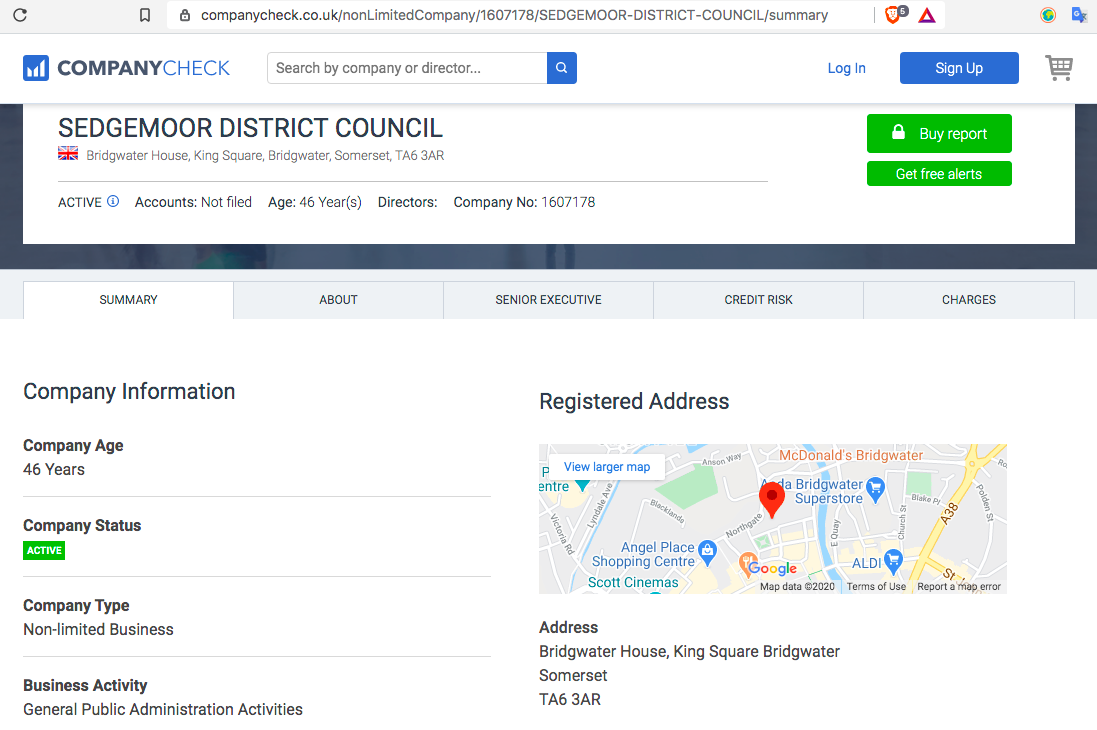The height and width of the screenshot is (730, 1097).
Task: Focus the company or director search field
Action: 406,68
